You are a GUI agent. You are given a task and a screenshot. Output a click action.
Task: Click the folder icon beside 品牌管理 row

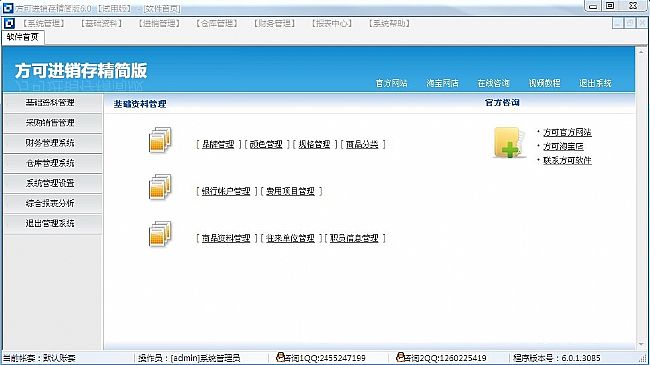160,140
